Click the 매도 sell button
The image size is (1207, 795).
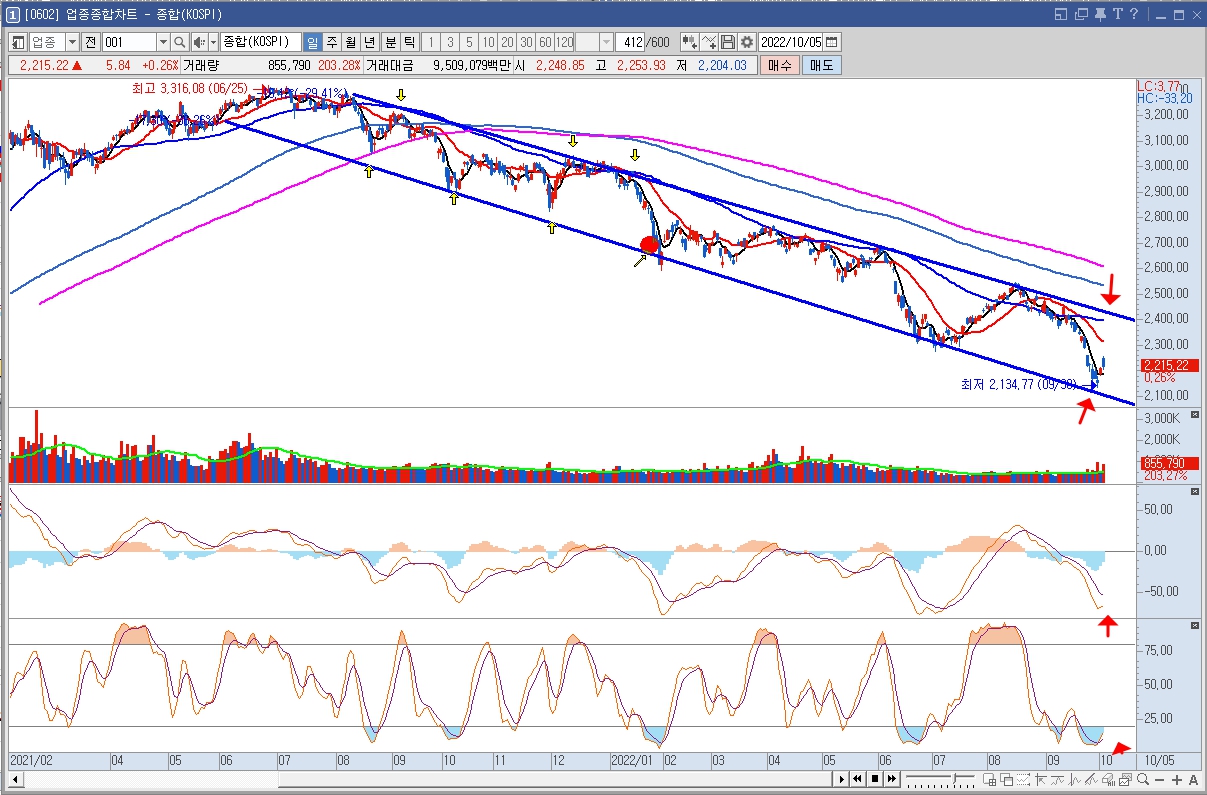[821, 65]
